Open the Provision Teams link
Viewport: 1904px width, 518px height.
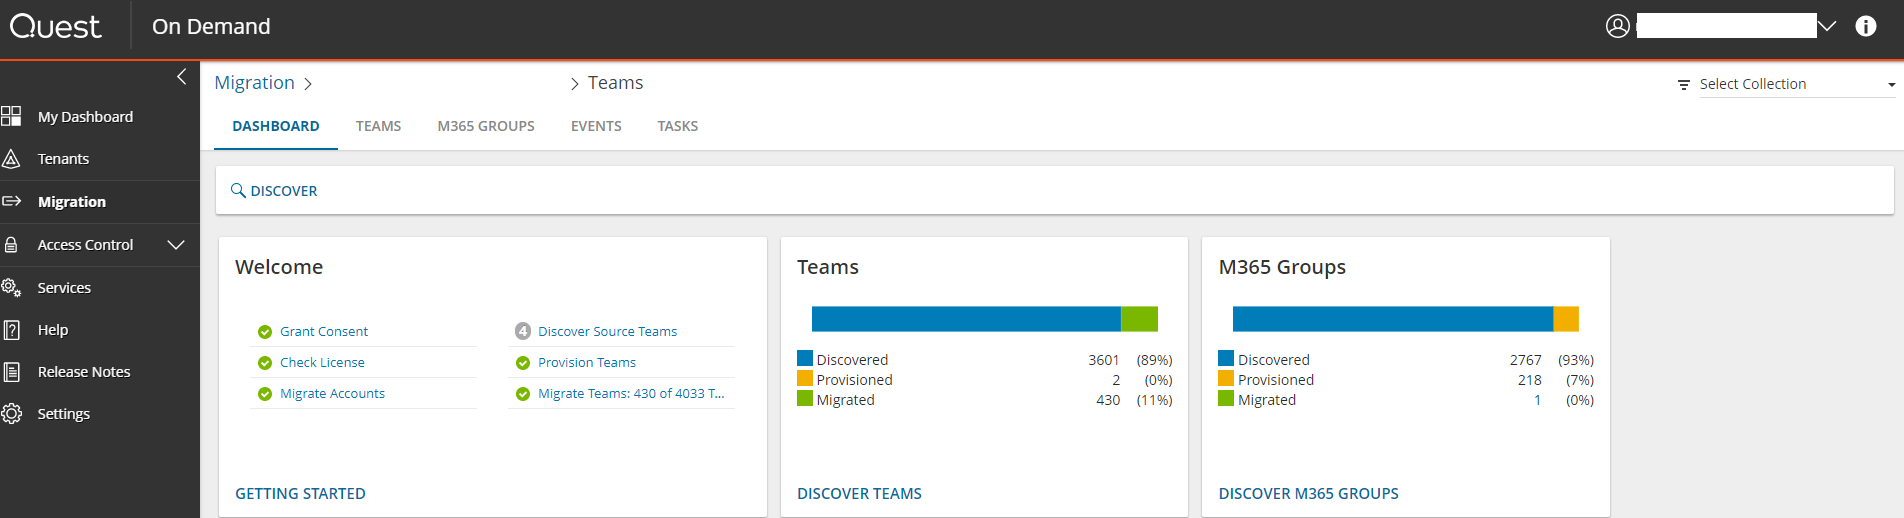click(587, 363)
